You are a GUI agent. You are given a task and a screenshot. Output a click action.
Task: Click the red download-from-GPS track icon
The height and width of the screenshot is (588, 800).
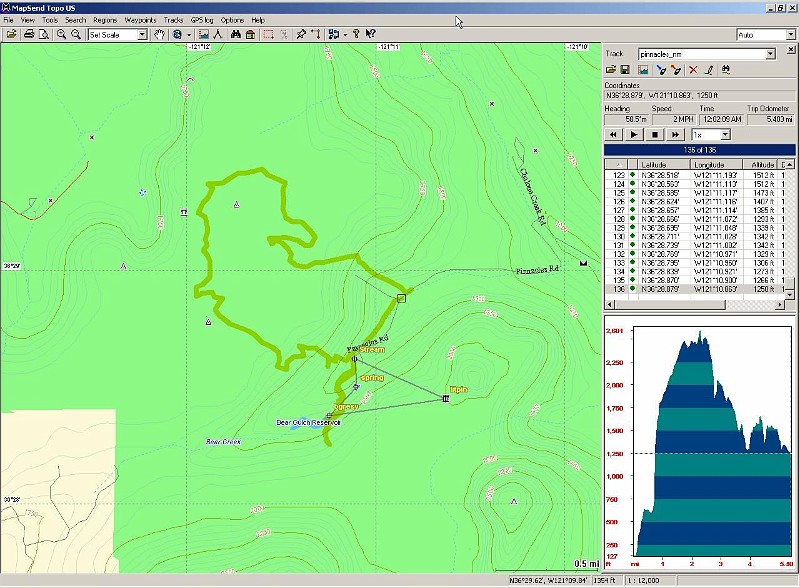point(676,69)
